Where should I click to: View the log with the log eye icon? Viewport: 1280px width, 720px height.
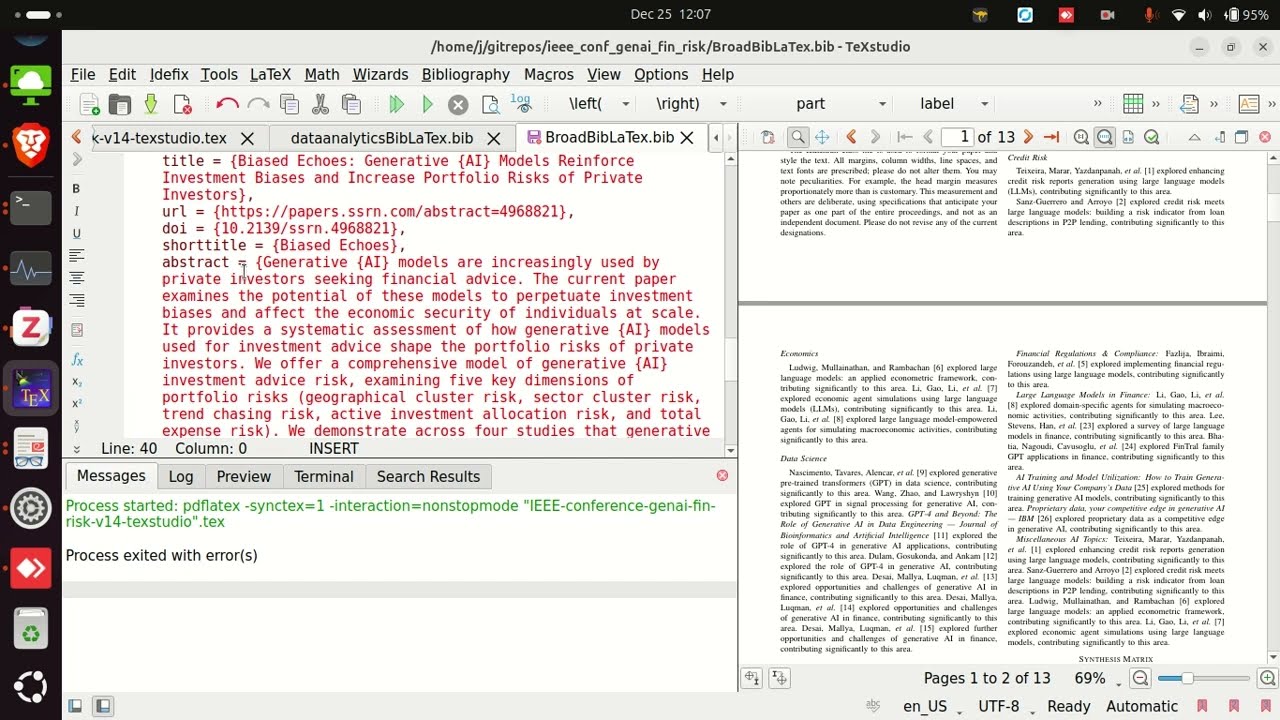(x=520, y=103)
